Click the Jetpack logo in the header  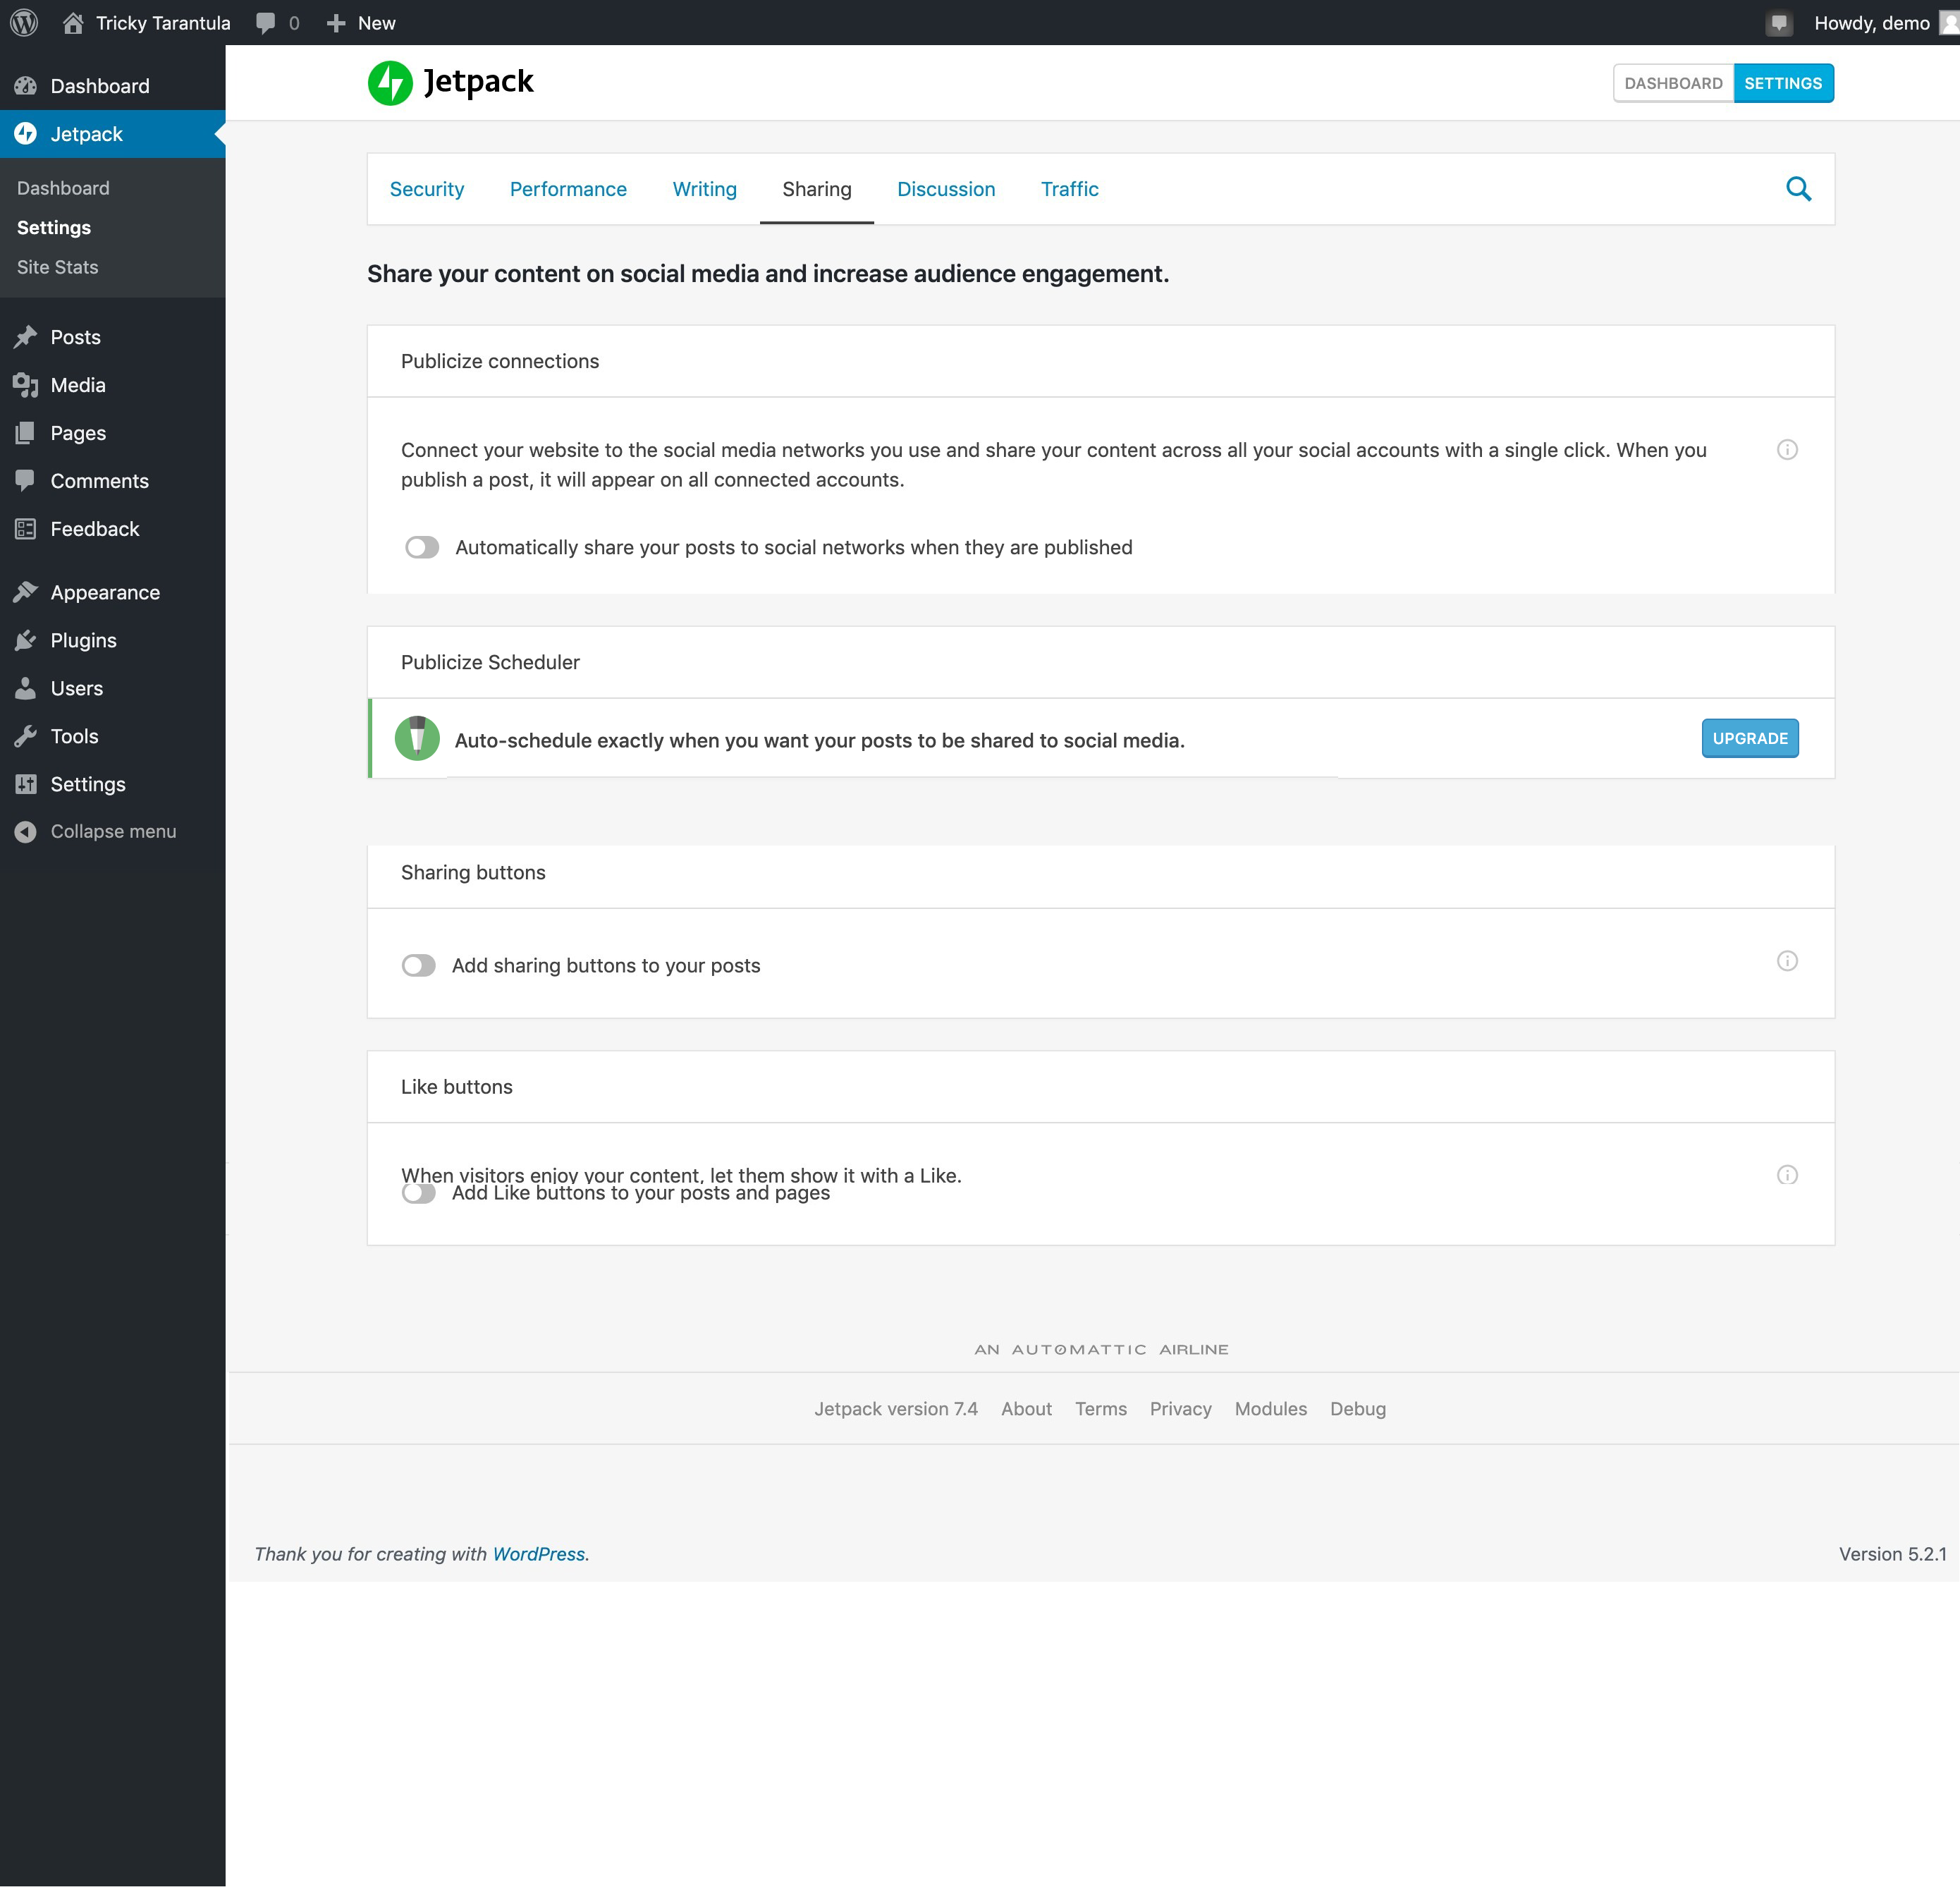click(451, 82)
